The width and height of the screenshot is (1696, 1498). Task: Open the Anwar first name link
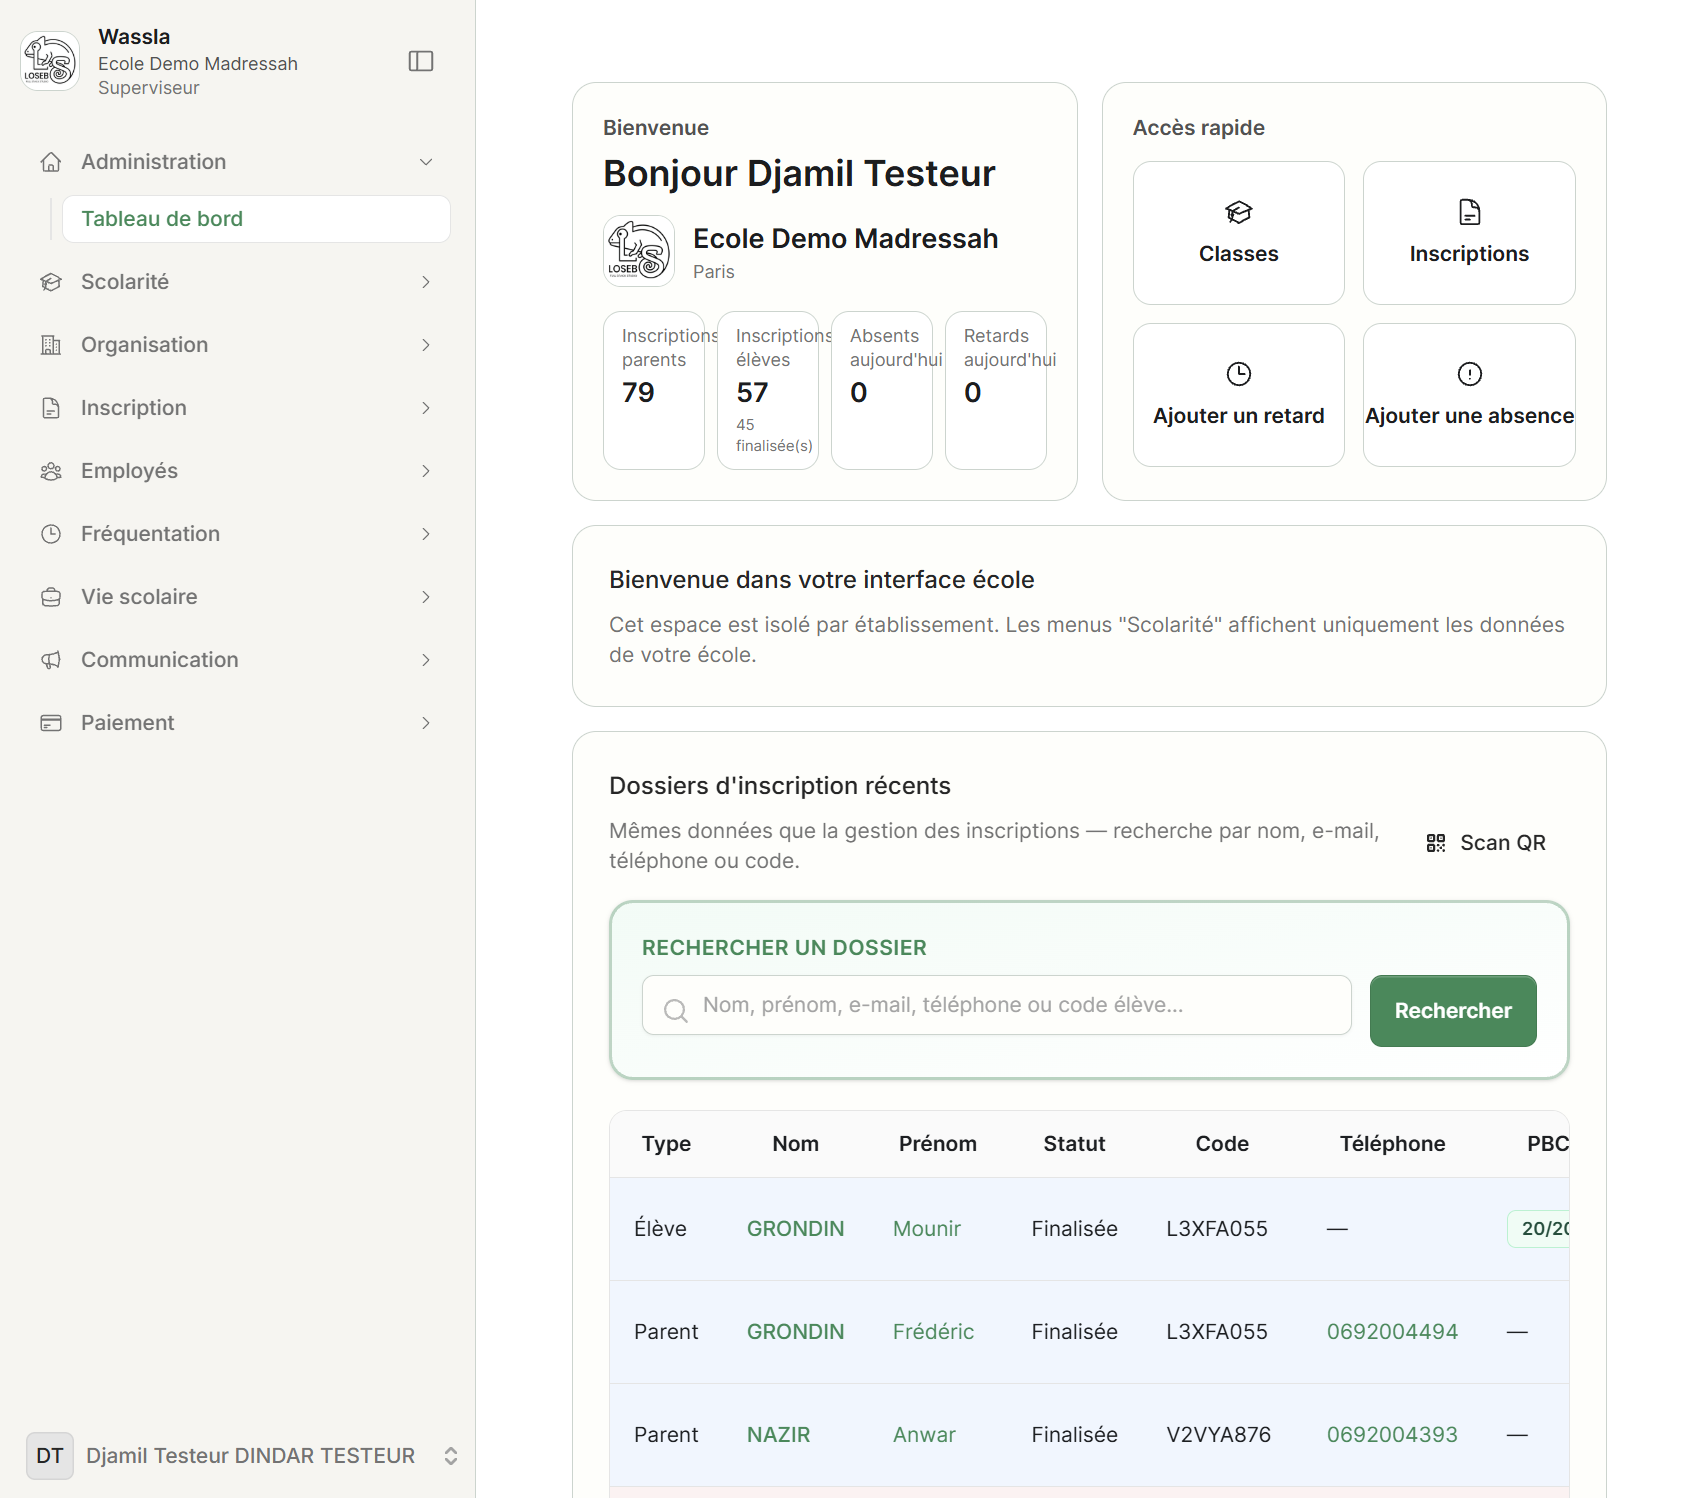click(x=925, y=1435)
